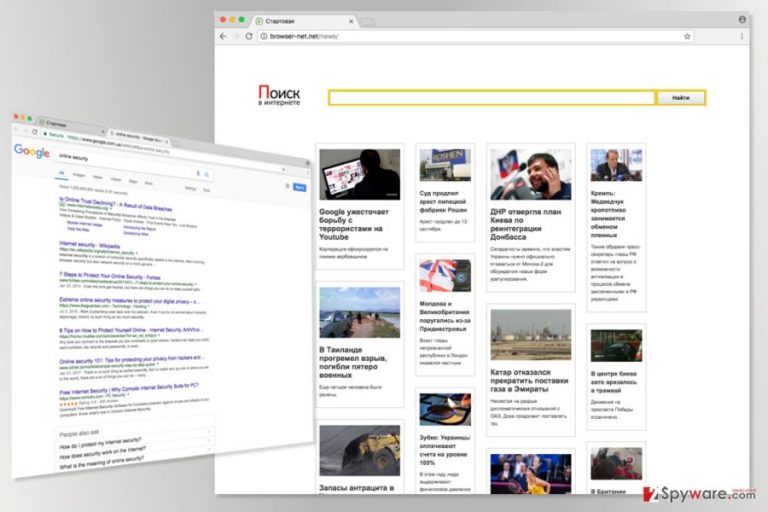Open Chrome's three-dot menu in front window
Image resolution: width=768 pixels, height=512 pixels.
point(742,36)
